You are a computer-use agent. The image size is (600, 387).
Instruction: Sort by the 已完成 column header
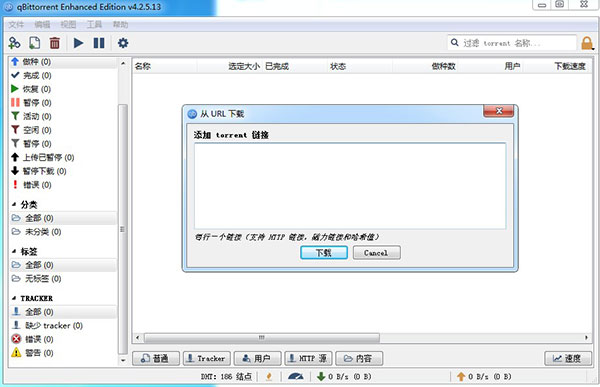click(x=295, y=66)
